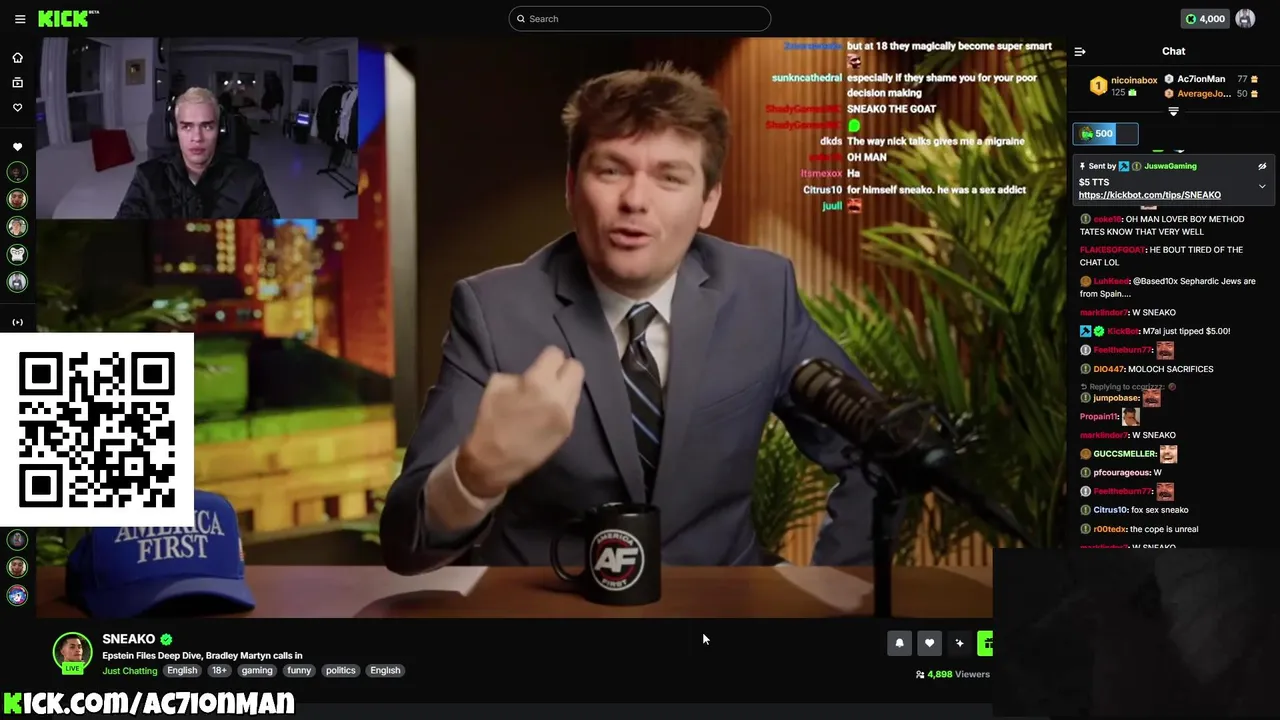Image resolution: width=1280 pixels, height=720 pixels.
Task: Click GUCCSMELLER username in chat
Action: point(1125,454)
